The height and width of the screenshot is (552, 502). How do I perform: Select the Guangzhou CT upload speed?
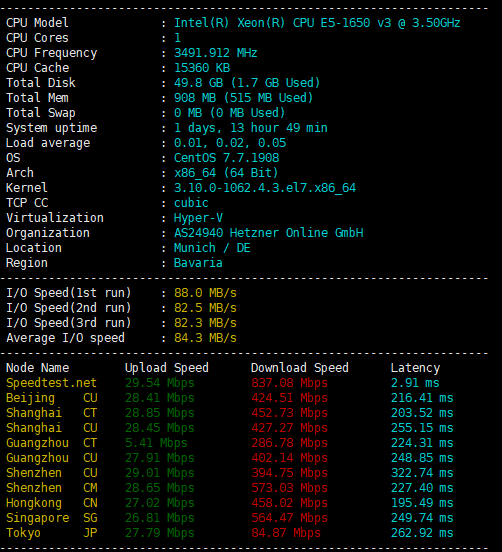pyautogui.click(x=156, y=443)
